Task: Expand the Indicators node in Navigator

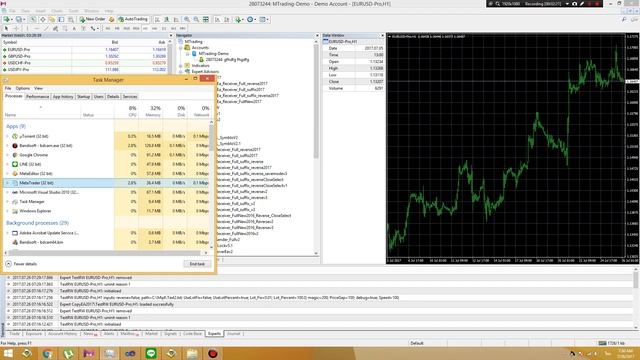Action: click(x=181, y=65)
